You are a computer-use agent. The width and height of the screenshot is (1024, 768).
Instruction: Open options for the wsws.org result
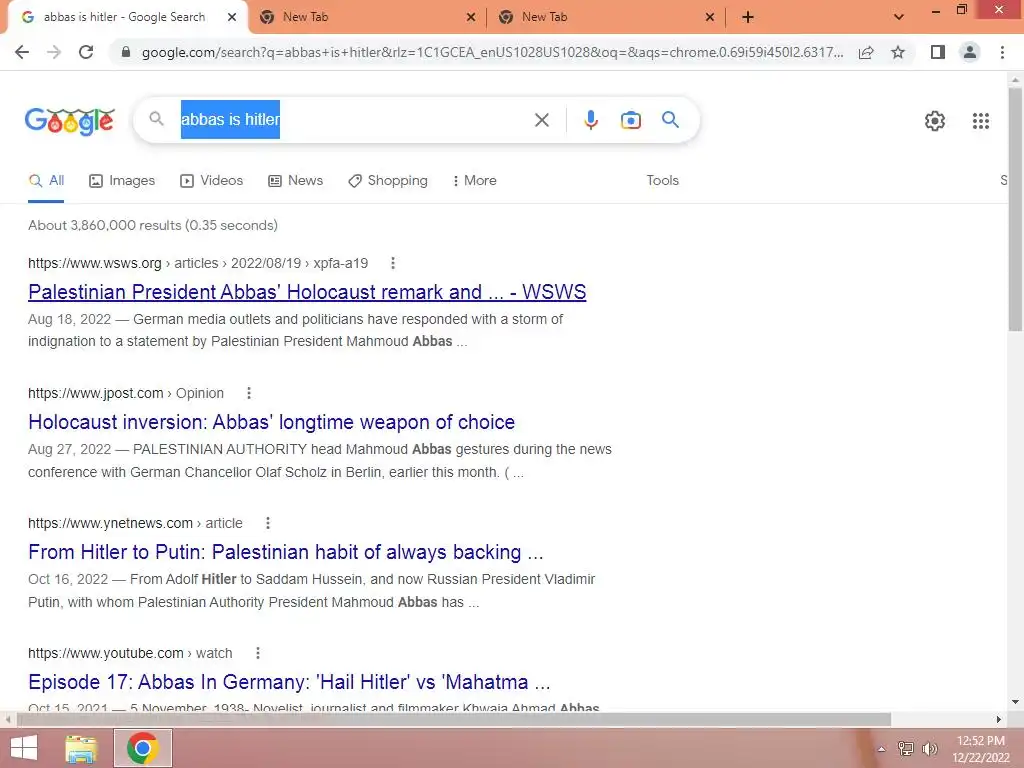392,263
